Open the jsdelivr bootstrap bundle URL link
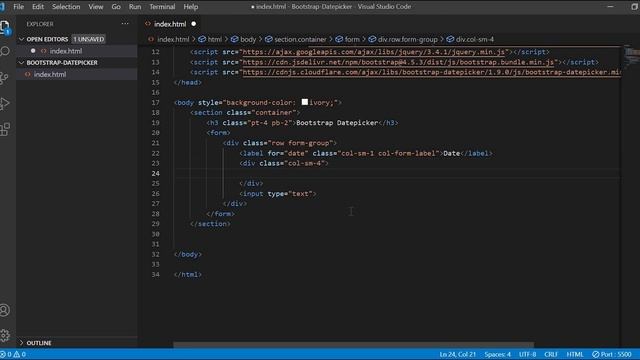The height and width of the screenshot is (360, 640). click(398, 62)
